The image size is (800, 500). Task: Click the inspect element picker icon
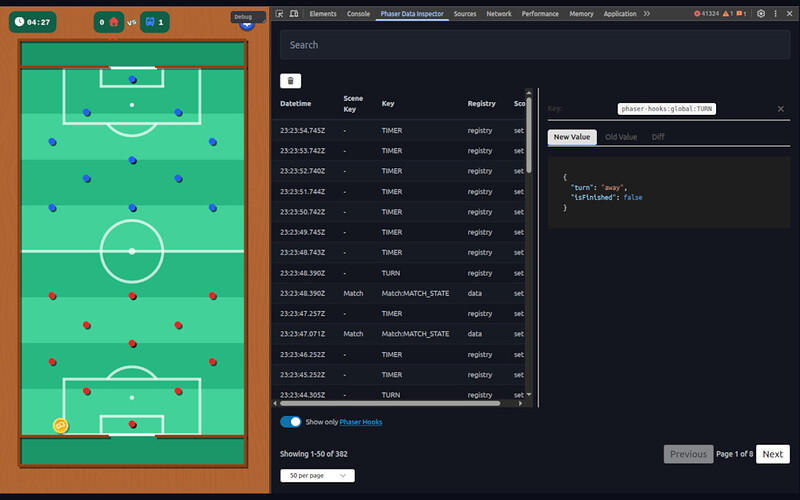coord(279,14)
